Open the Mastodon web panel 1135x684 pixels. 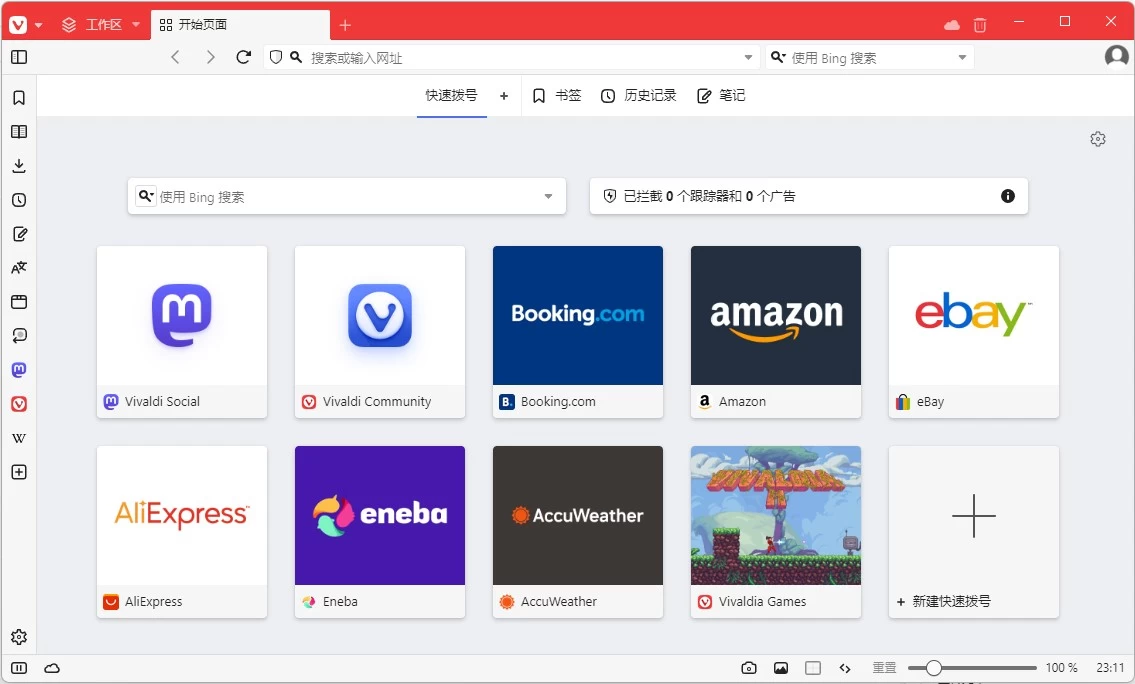(x=18, y=369)
